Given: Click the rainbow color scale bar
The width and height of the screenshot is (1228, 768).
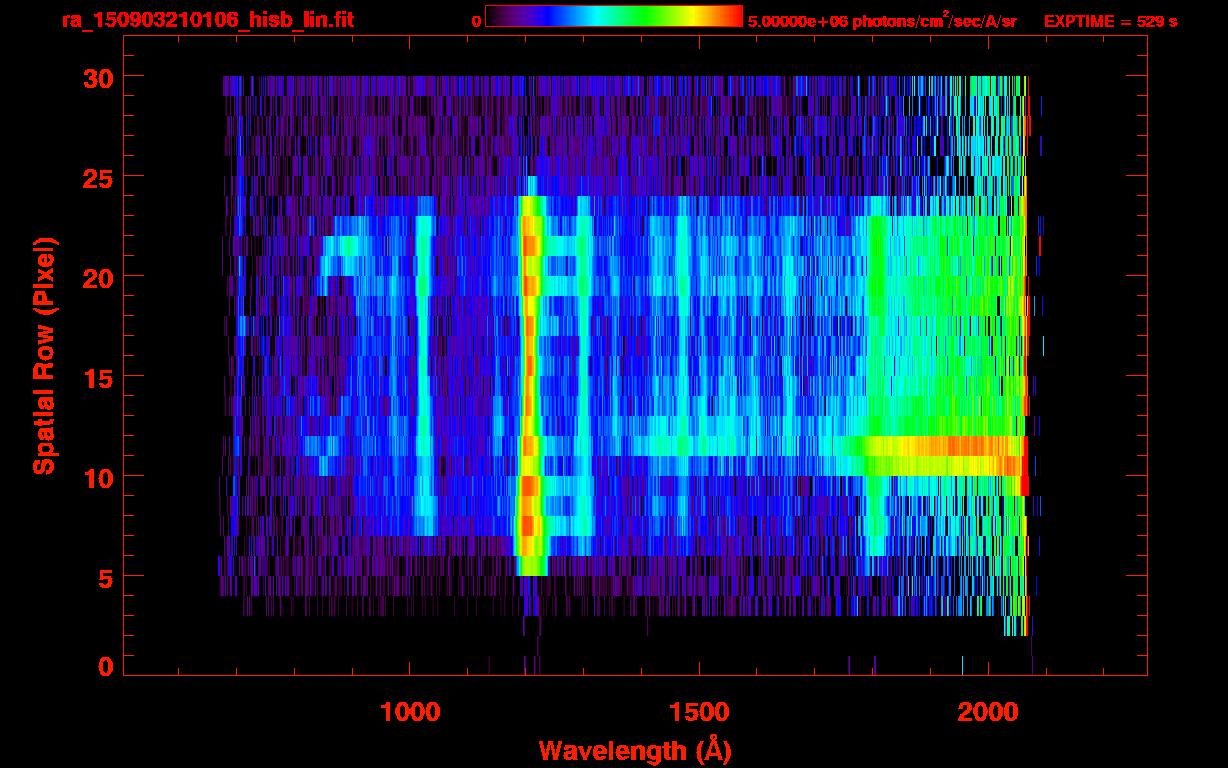Looking at the screenshot, I should coord(613,17).
